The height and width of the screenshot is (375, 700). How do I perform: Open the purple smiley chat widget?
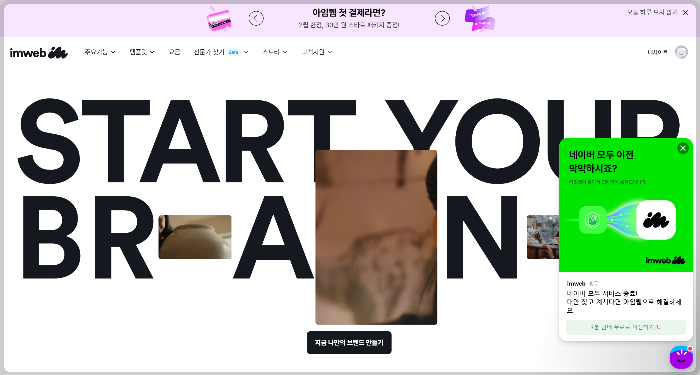681,357
